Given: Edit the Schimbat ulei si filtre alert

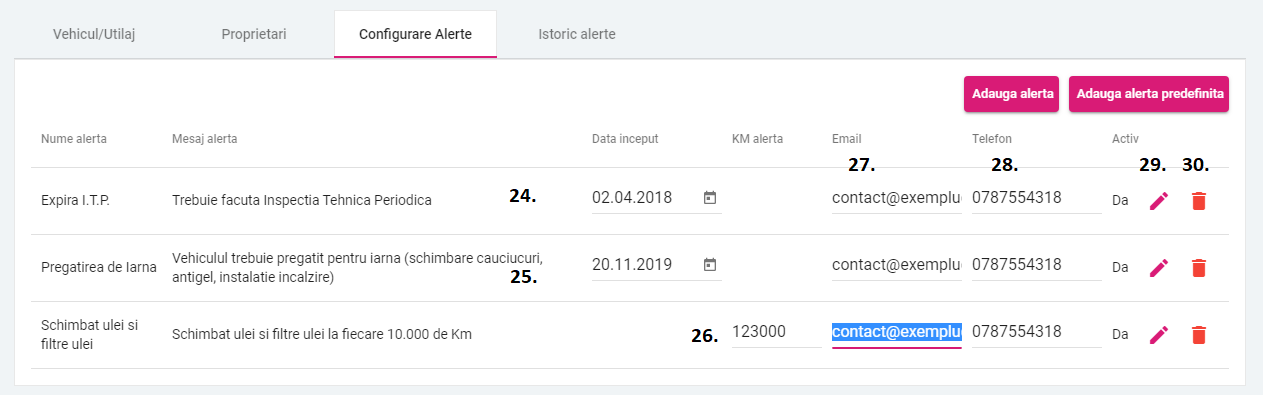Looking at the screenshot, I should point(1158,335).
